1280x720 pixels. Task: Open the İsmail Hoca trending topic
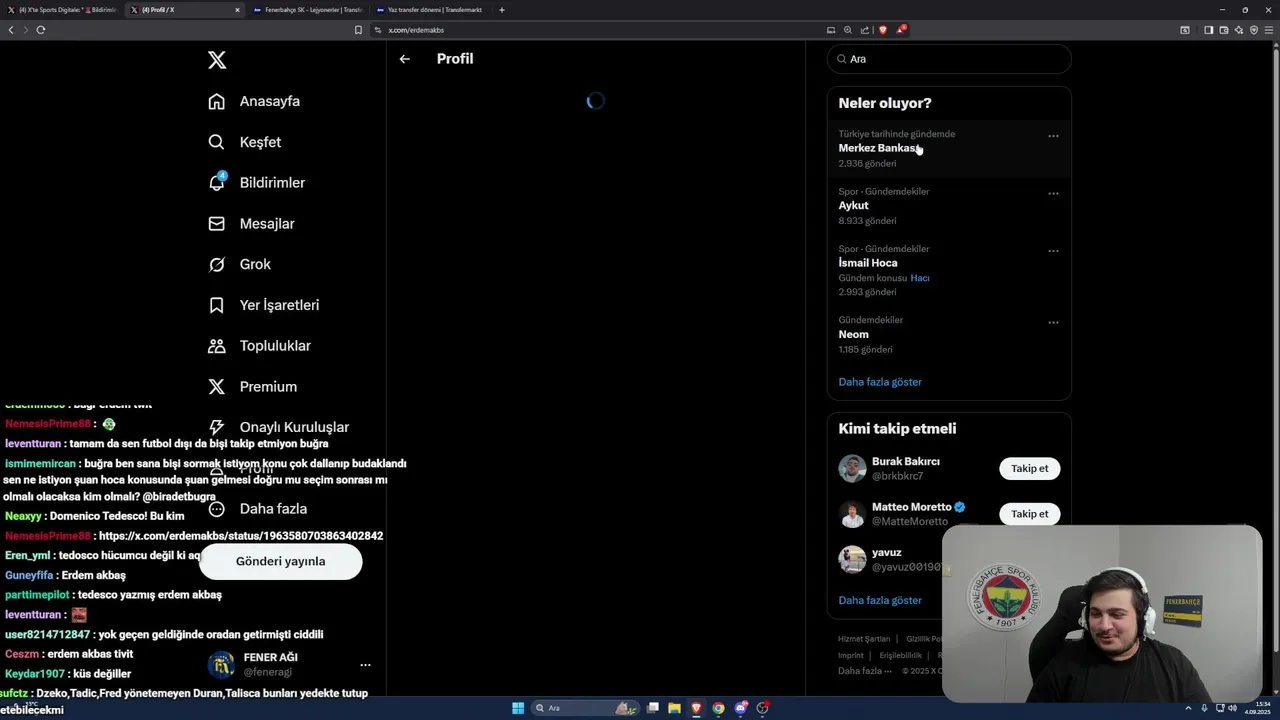[x=949, y=270]
